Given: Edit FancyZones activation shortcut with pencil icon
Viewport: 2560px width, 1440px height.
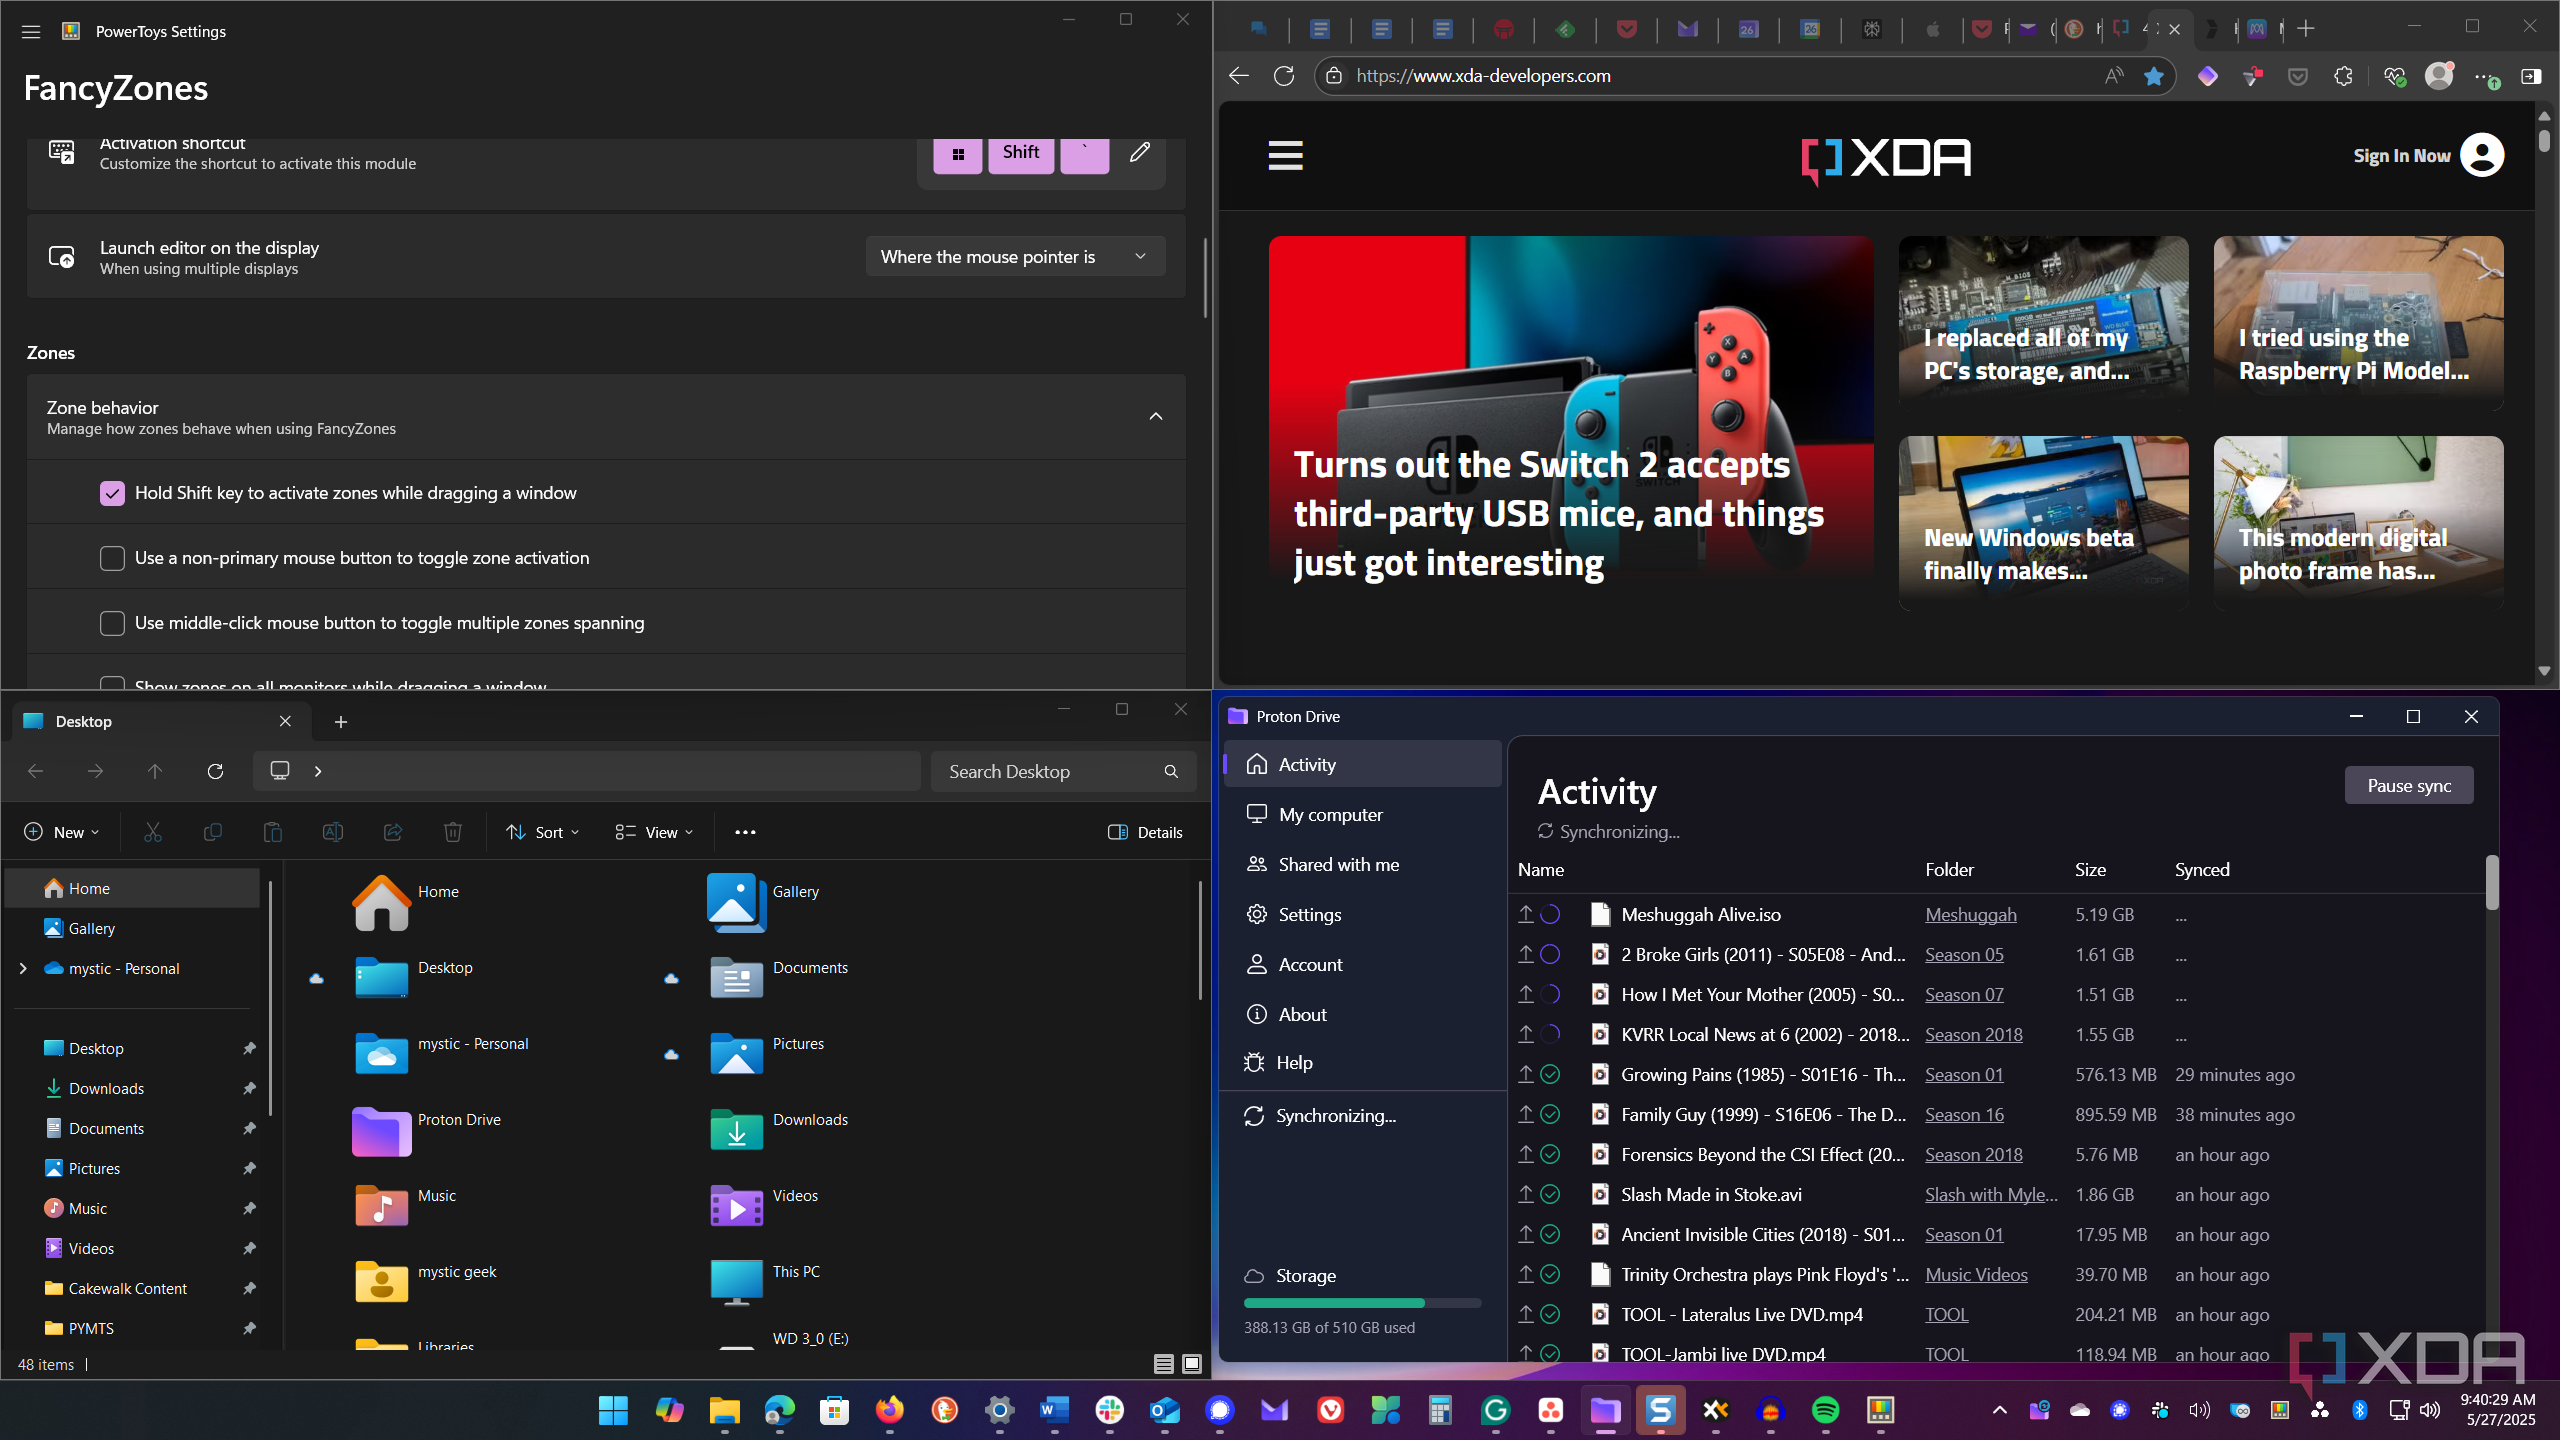Looking at the screenshot, I should click(1139, 153).
